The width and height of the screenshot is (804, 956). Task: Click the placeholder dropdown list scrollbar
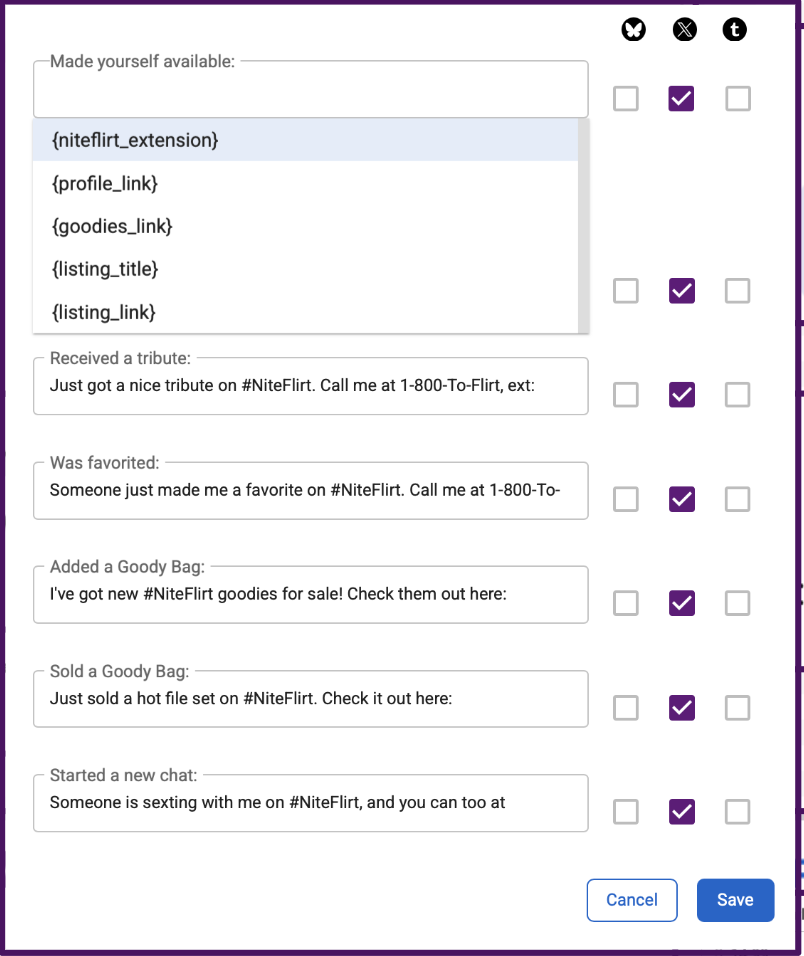[x=583, y=226]
